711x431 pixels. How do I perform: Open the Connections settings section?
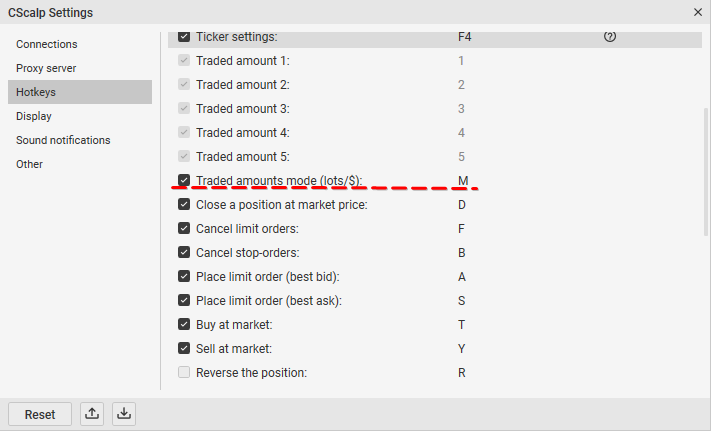tap(47, 44)
